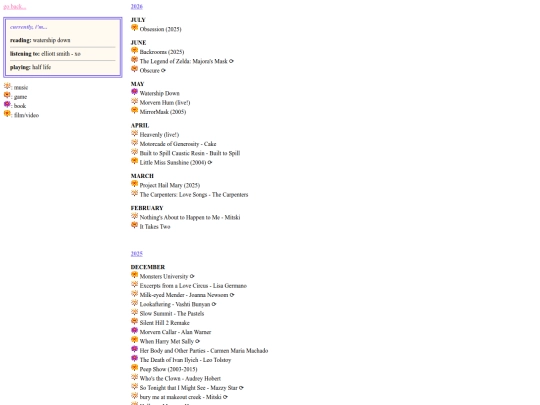Image resolution: width=540 pixels, height=405 pixels.
Task: Click the book icon beside Morvern Callar
Action: point(135,331)
